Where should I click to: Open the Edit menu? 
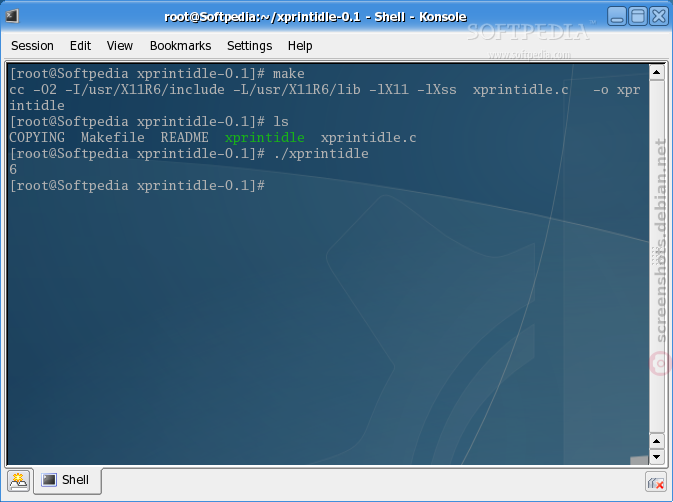(80, 45)
